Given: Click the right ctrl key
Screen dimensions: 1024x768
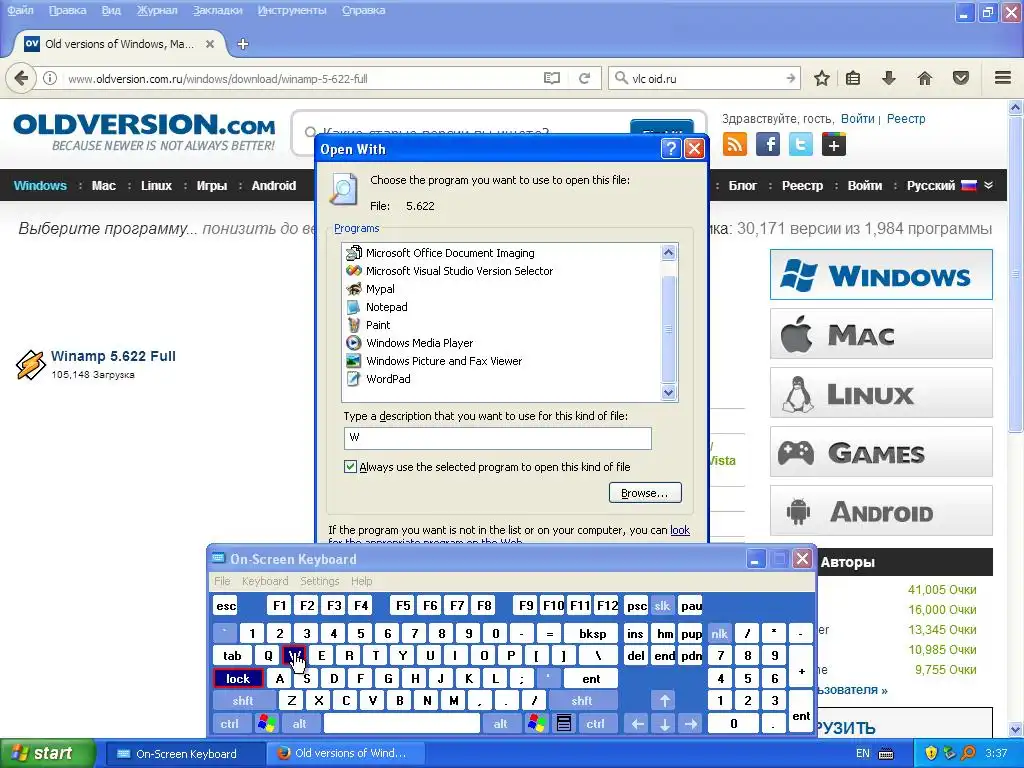Looking at the screenshot, I should coord(595,724).
